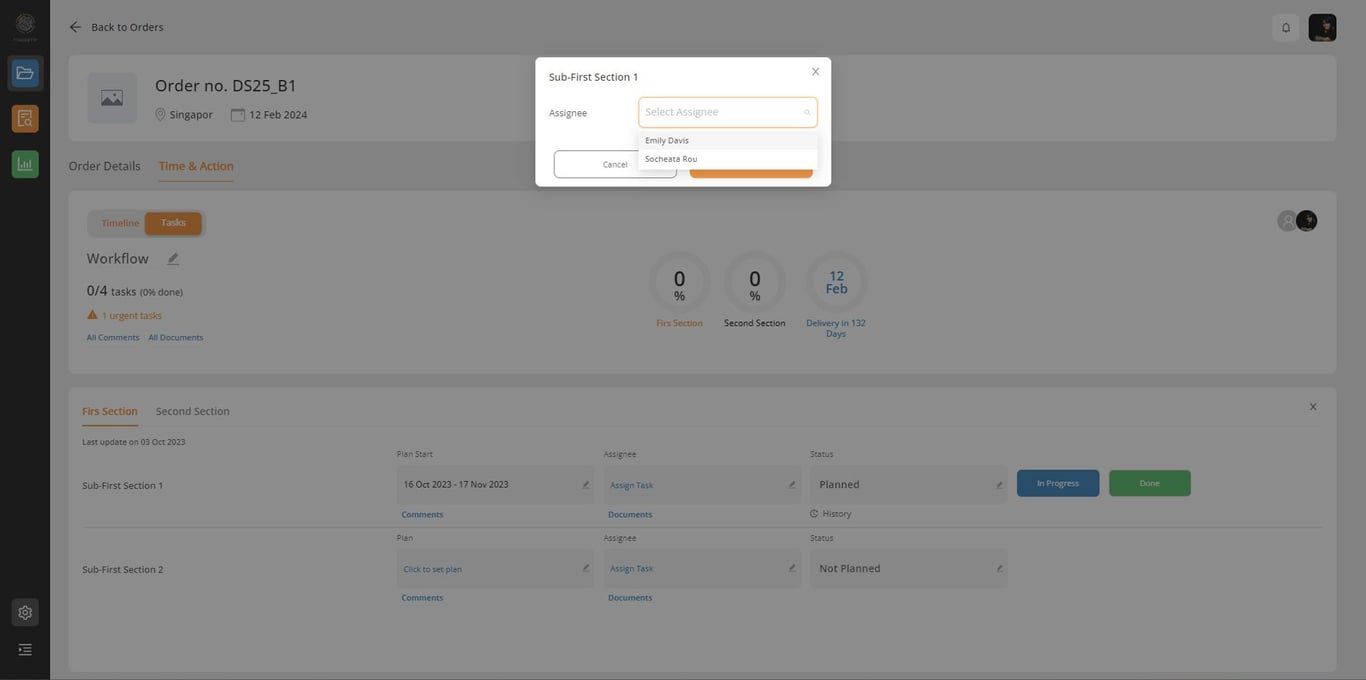Edit Planned status pencil icon
The height and width of the screenshot is (680, 1366).
[x=999, y=485]
